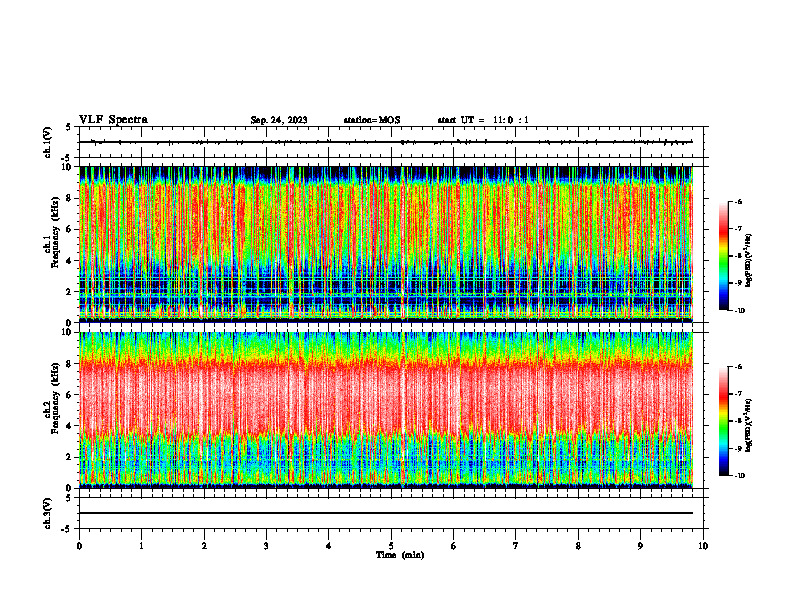Click time axis tick label "8"
The width and height of the screenshot is (792, 612).
tap(578, 546)
